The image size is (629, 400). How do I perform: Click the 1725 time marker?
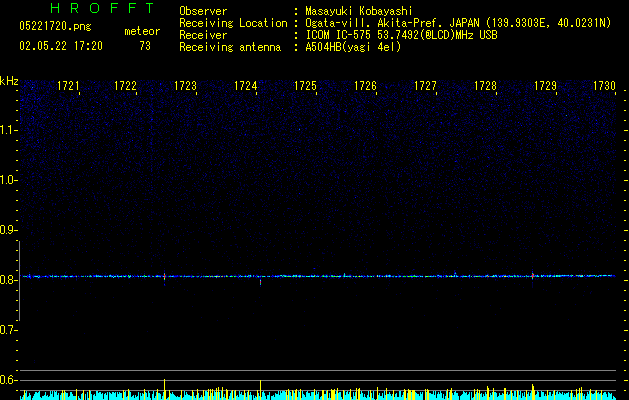click(x=306, y=86)
